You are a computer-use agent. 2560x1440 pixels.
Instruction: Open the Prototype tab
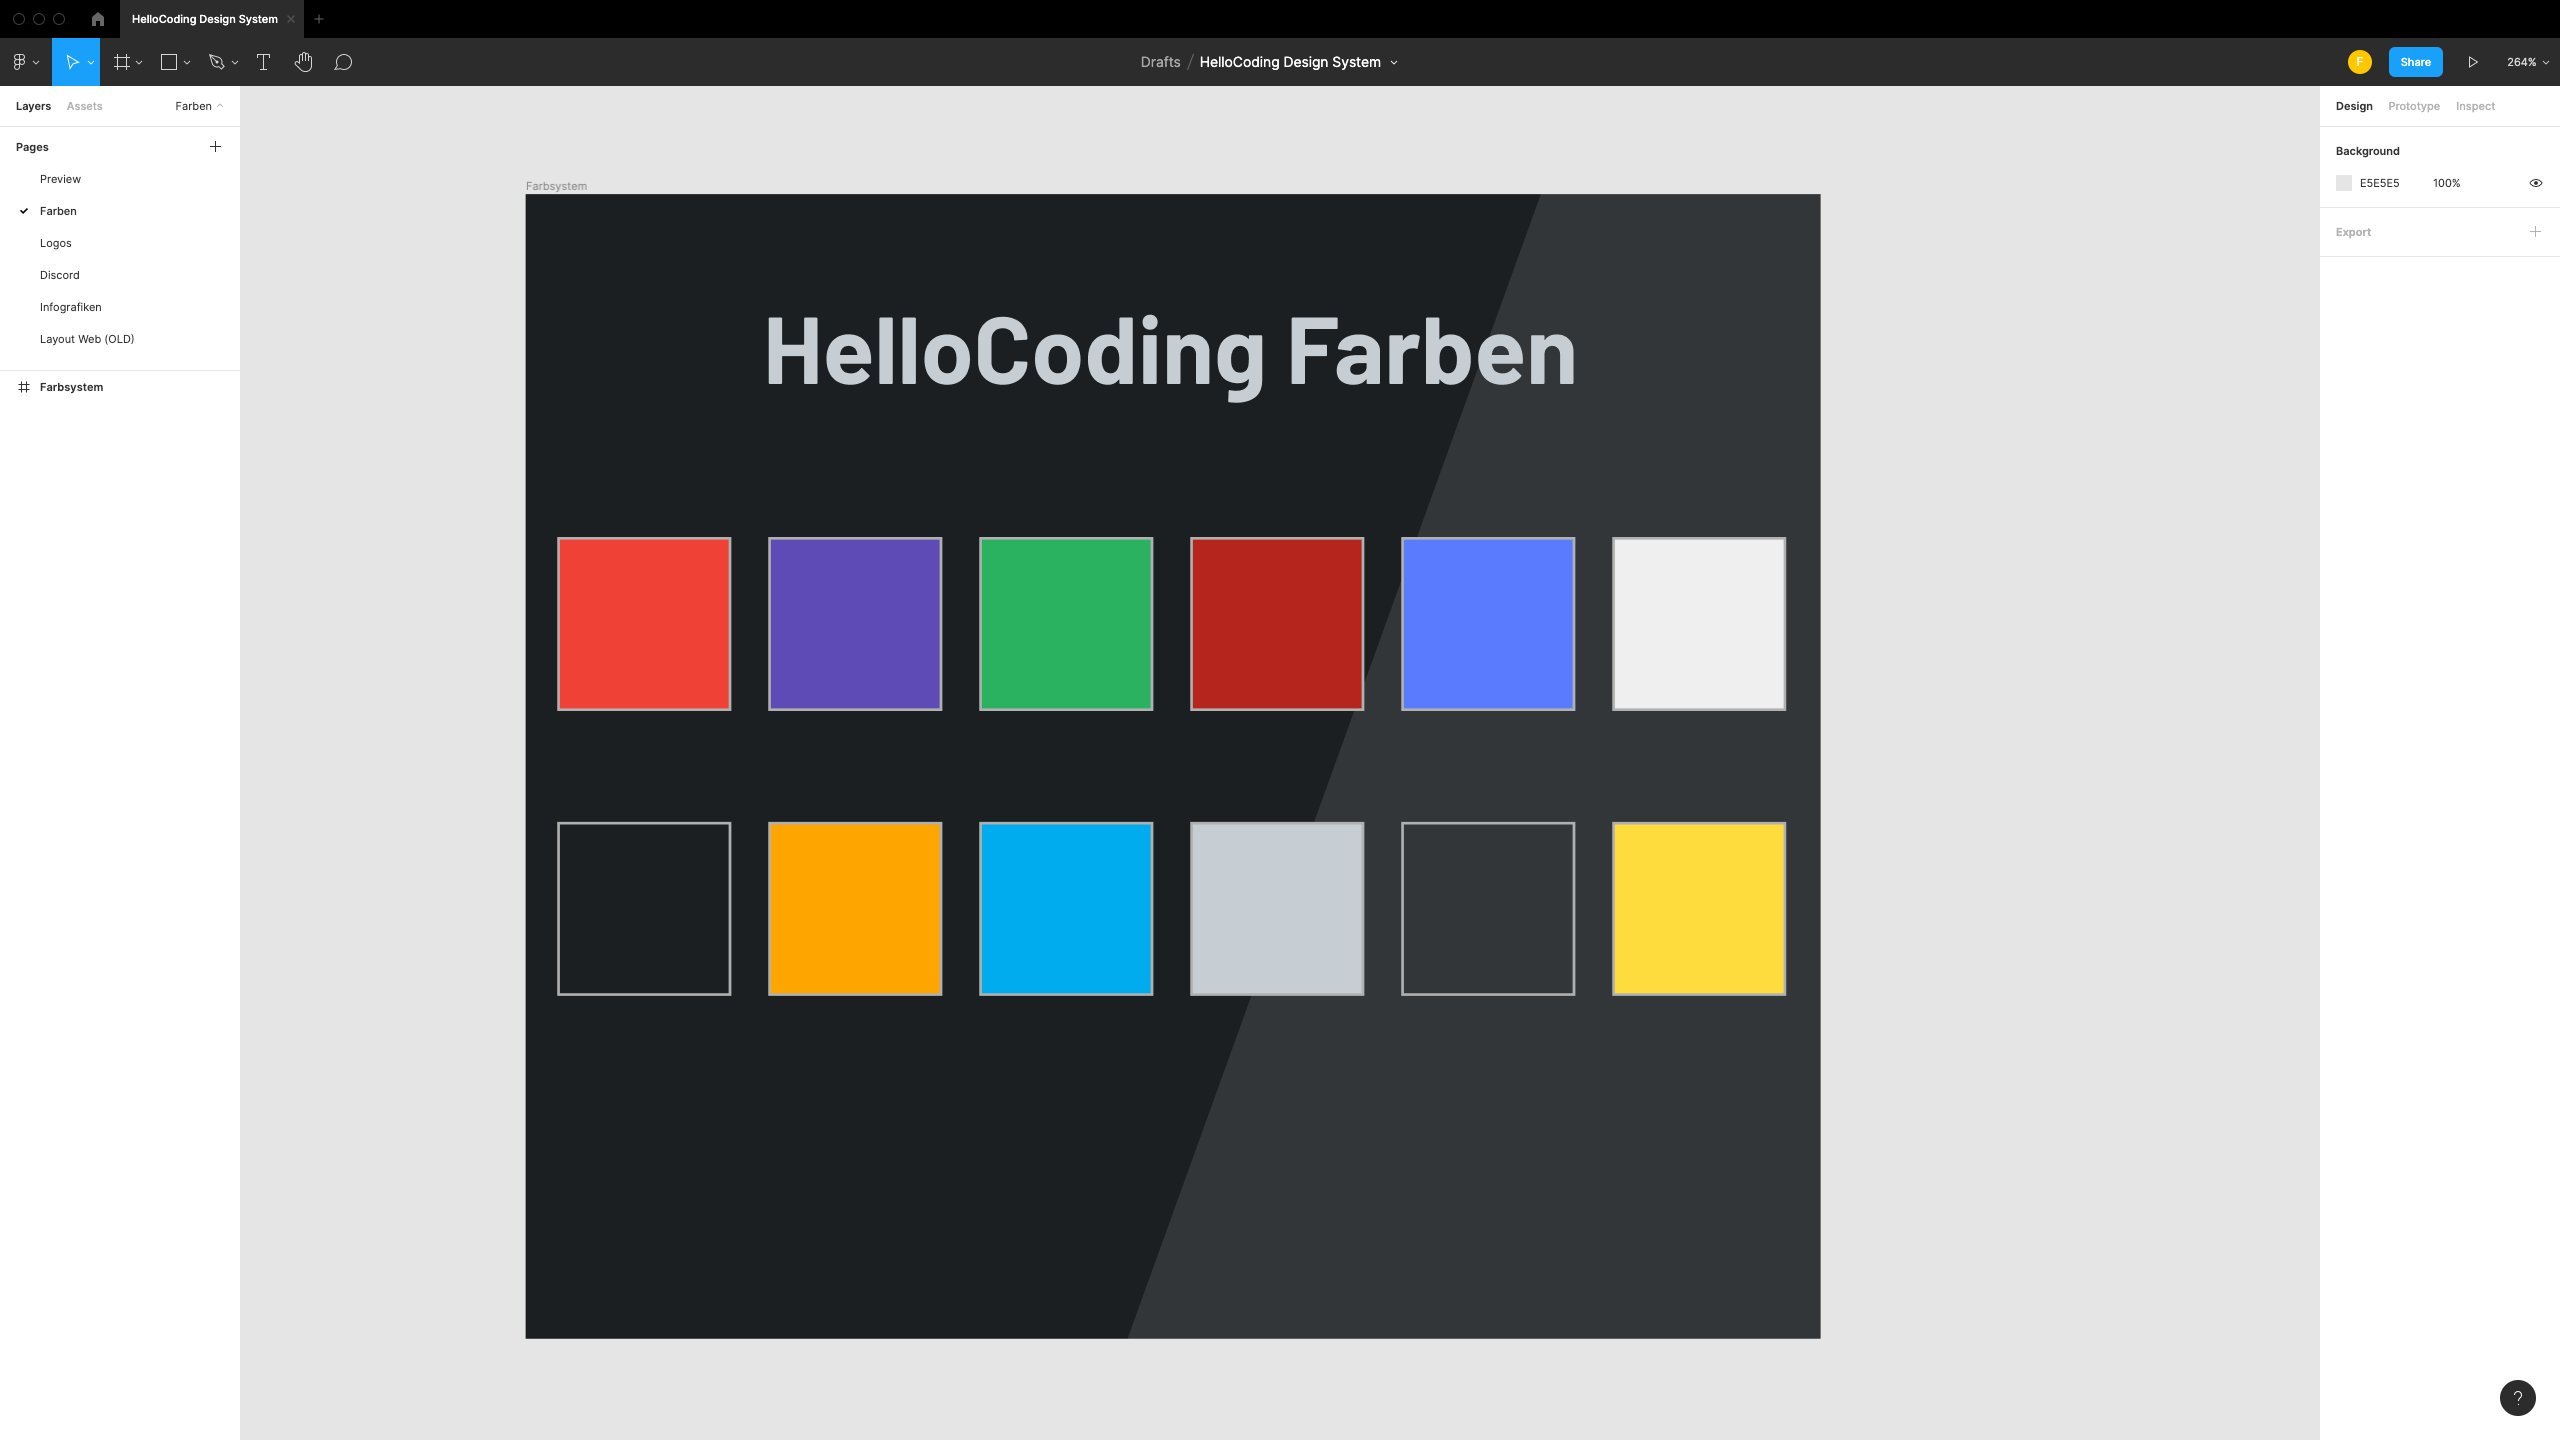coord(2414,105)
